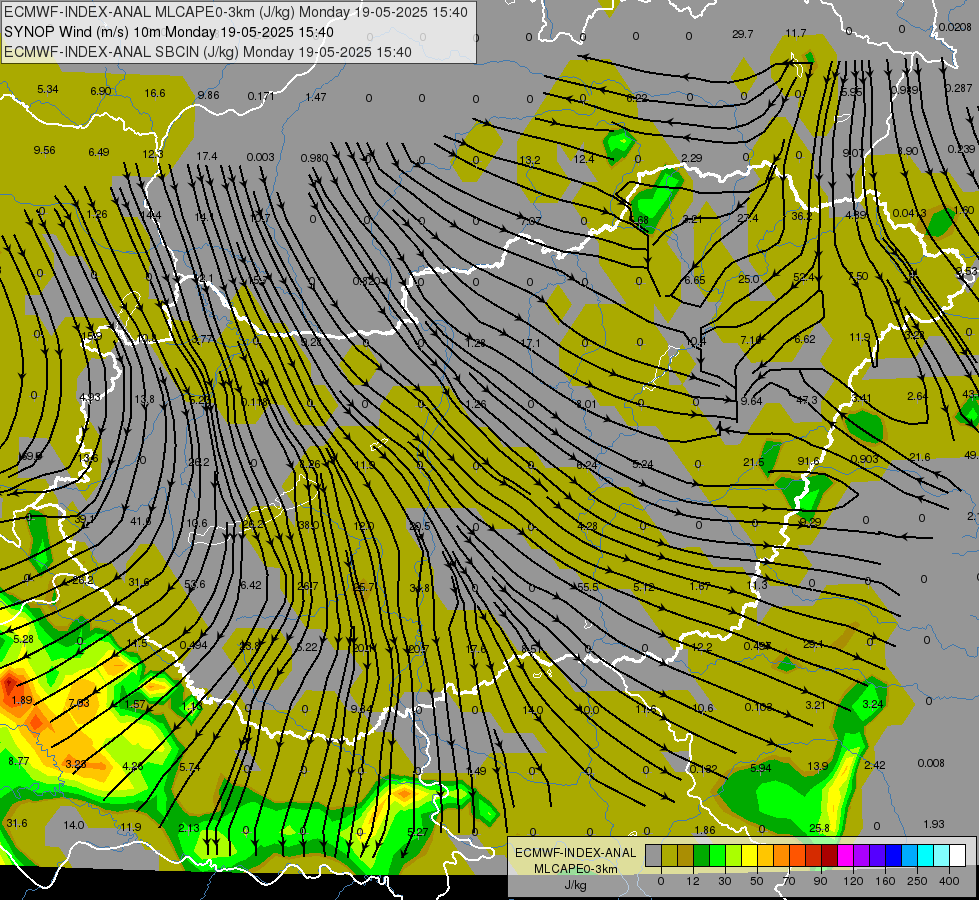Click legend scale label 120
979x900 pixels.
[x=854, y=881]
